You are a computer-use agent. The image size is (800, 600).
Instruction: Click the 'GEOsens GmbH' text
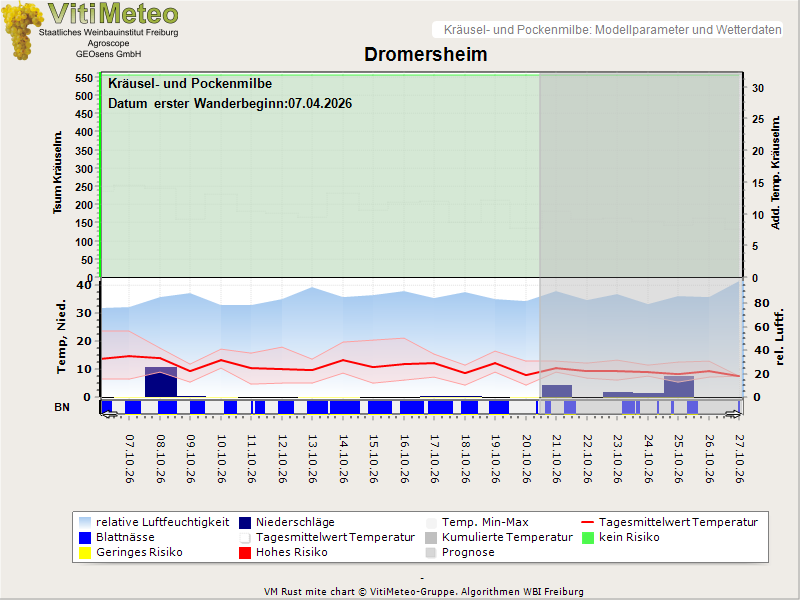tap(108, 54)
